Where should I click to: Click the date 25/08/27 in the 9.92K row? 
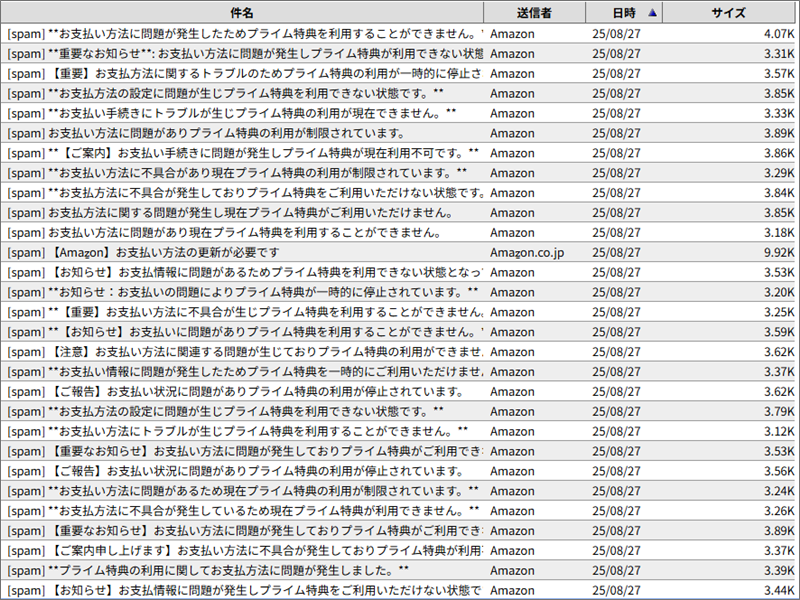pyautogui.click(x=616, y=253)
